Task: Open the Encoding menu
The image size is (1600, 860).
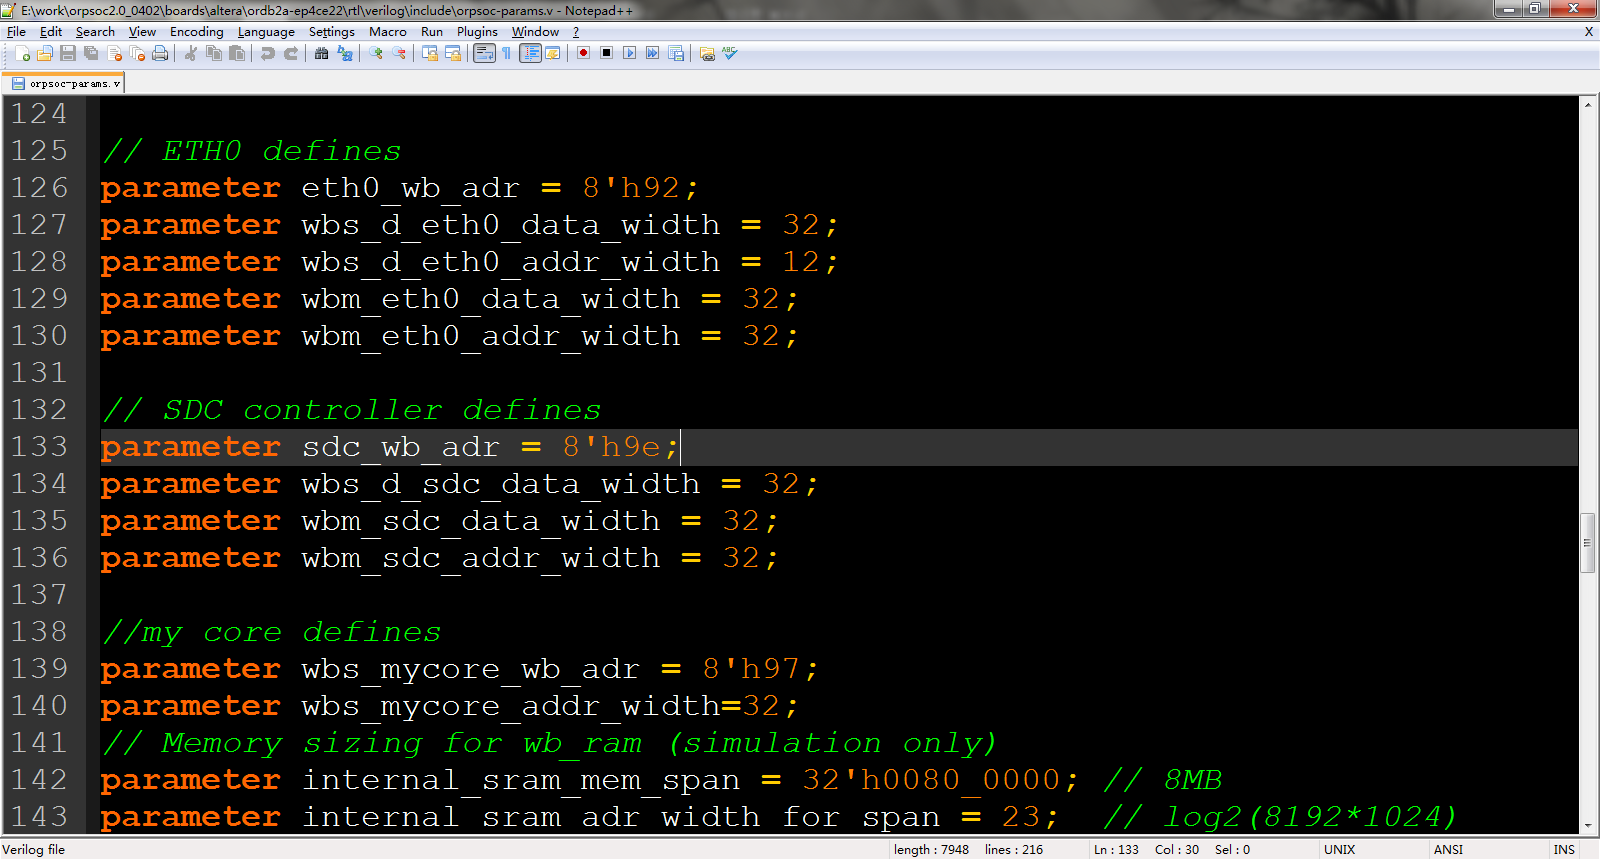Action: 197,32
